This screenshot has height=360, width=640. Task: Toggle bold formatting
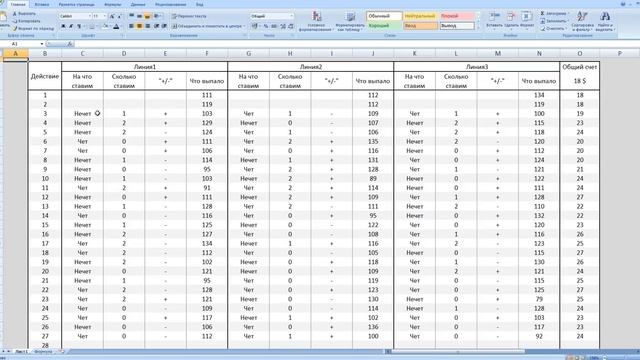tap(63, 26)
